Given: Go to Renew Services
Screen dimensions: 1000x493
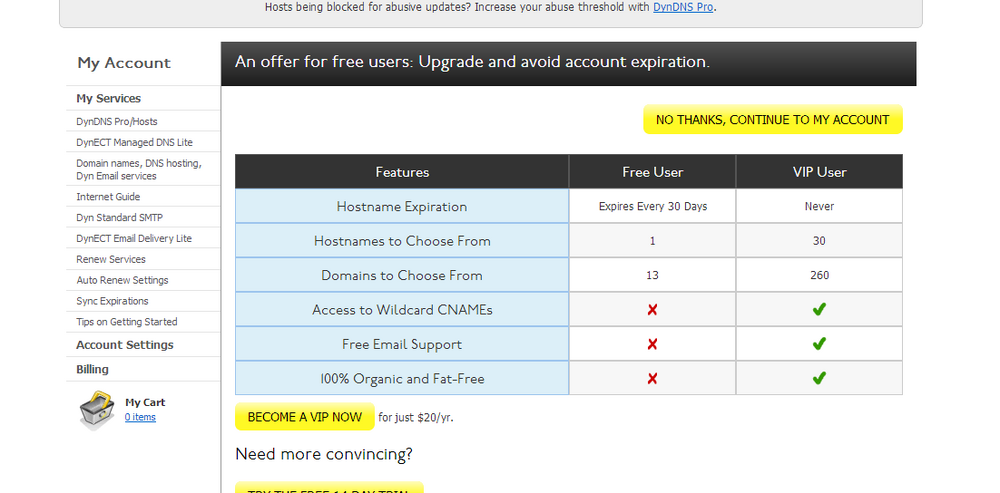Looking at the screenshot, I should click(x=111, y=260).
